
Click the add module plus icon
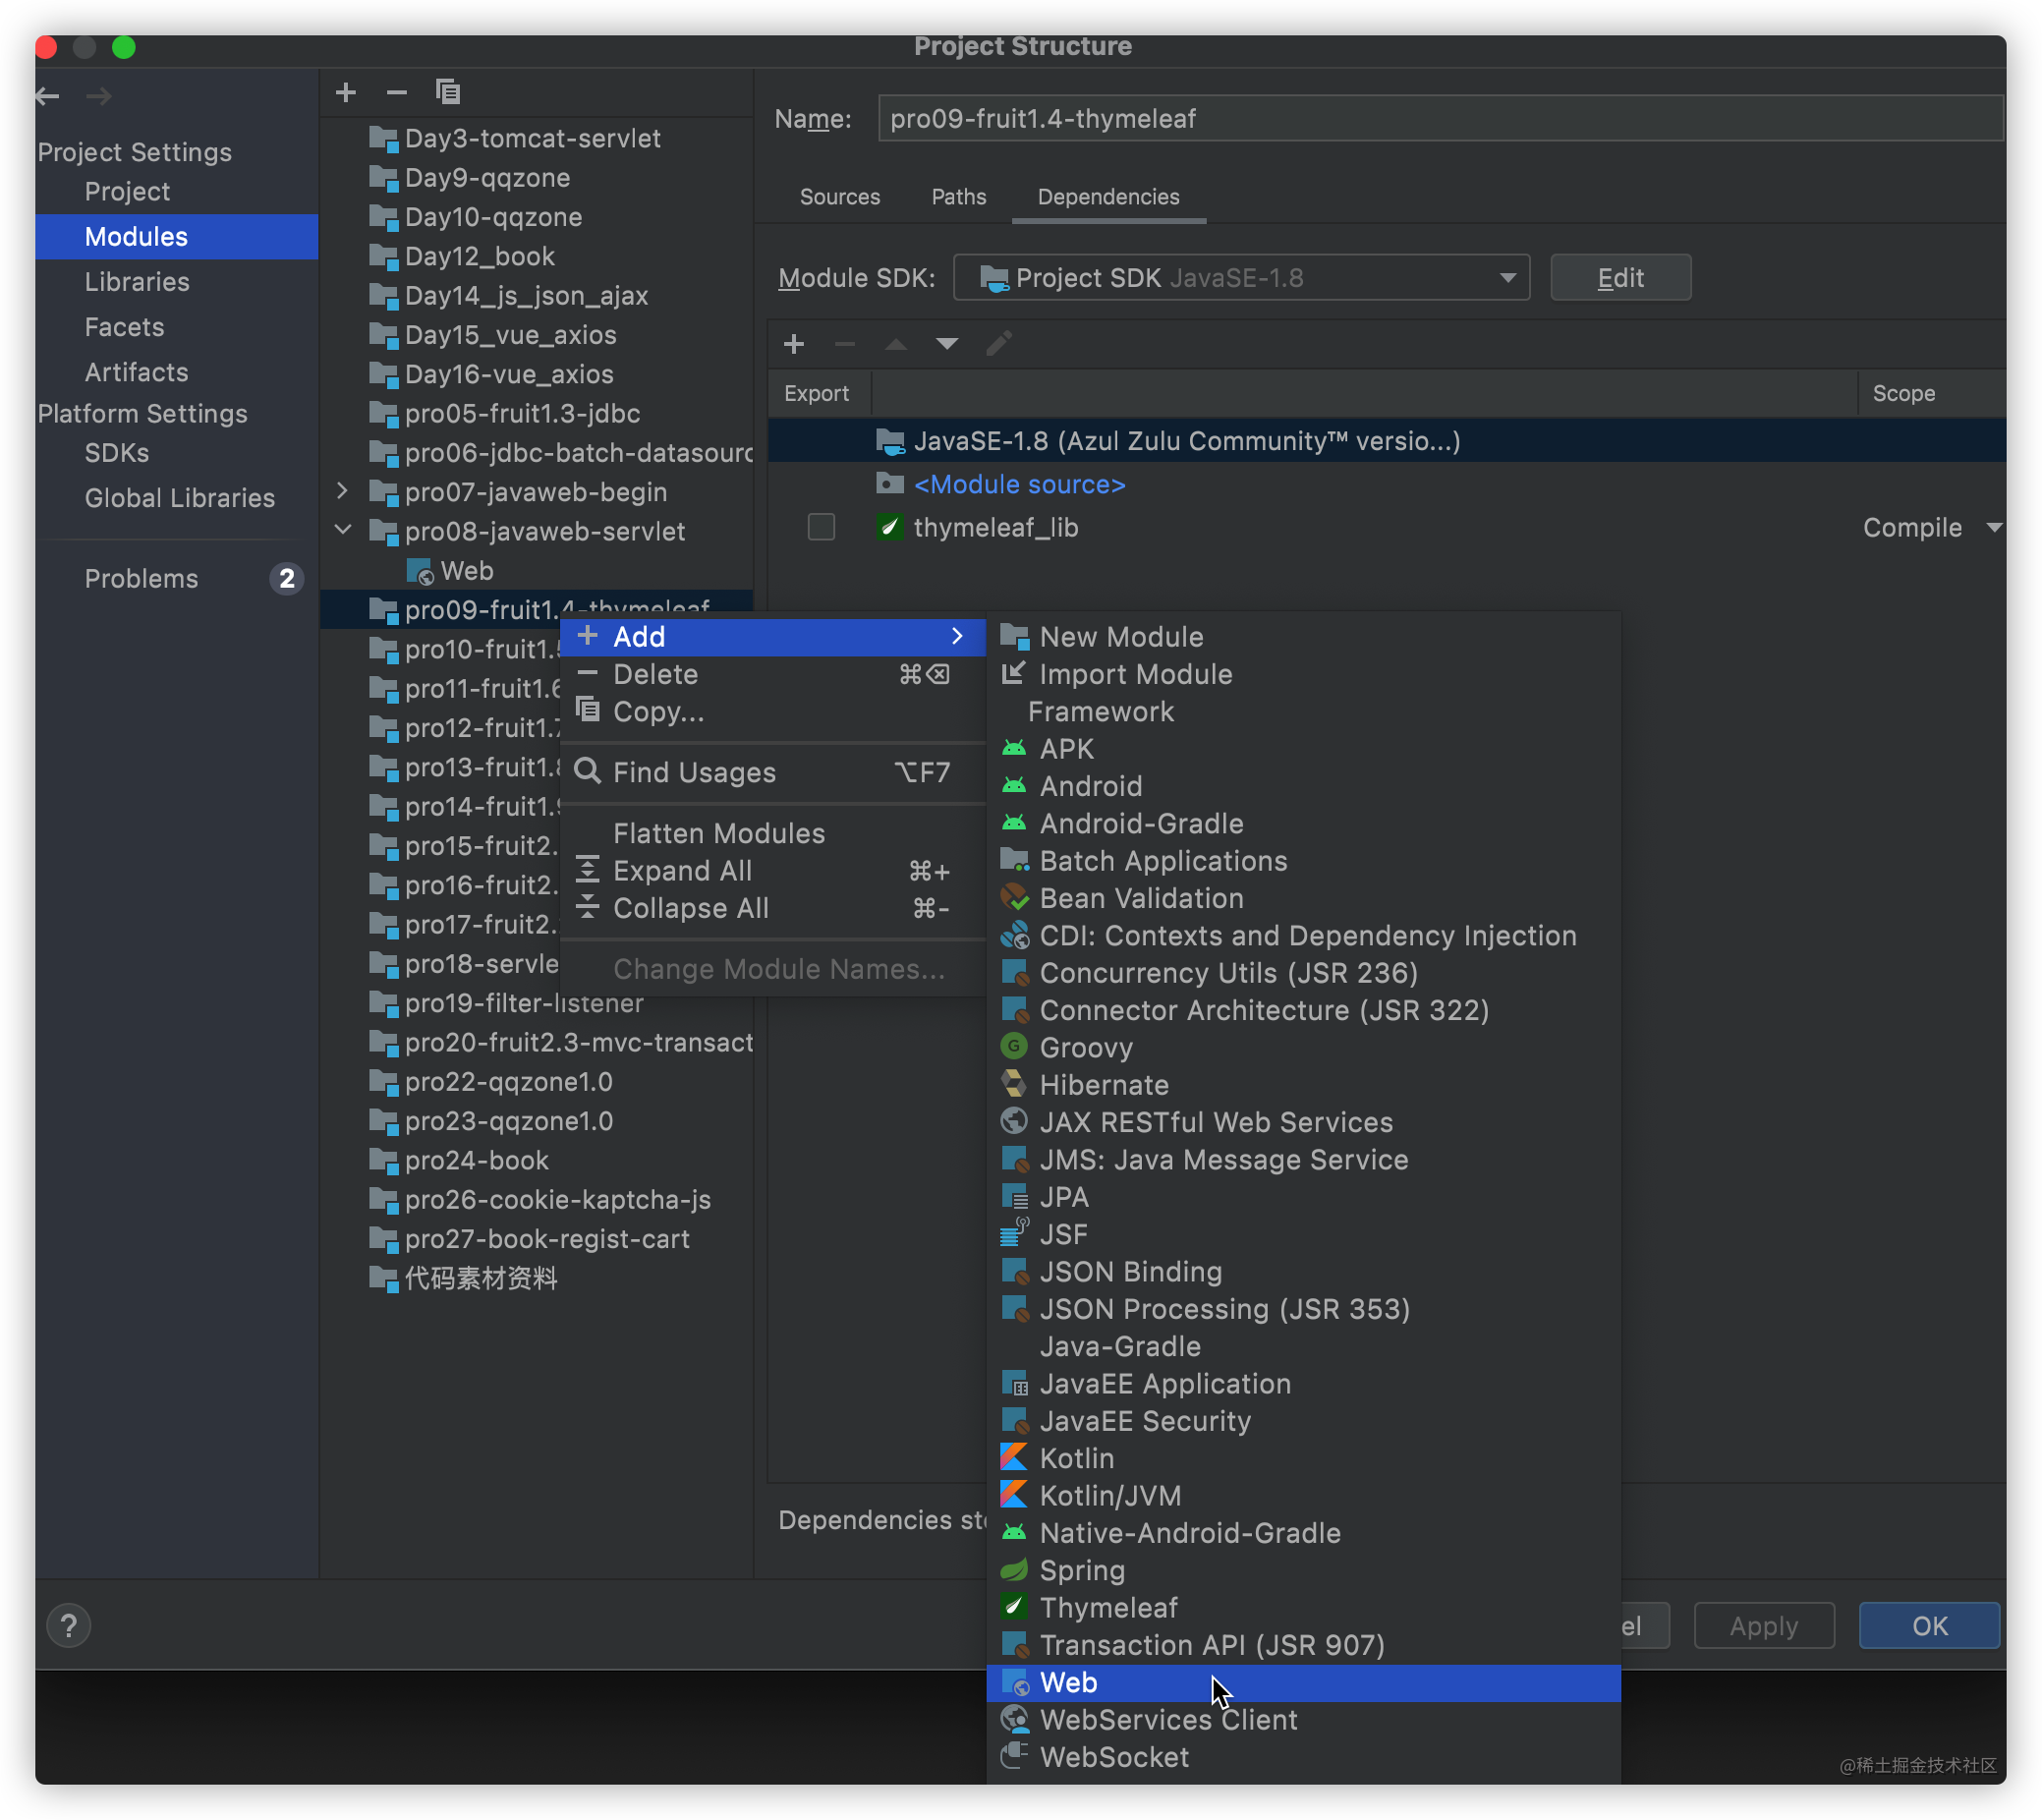(346, 93)
